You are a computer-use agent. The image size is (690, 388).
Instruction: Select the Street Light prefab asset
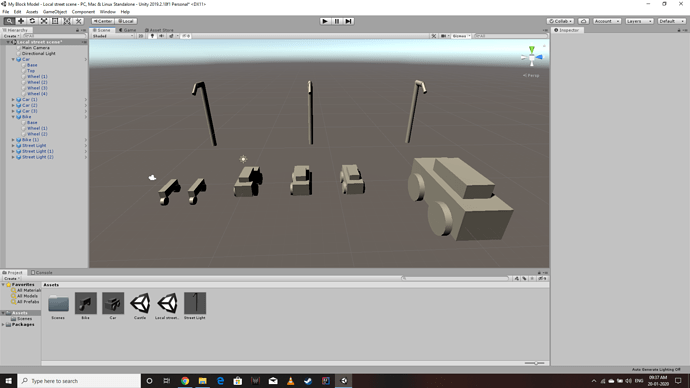tap(195, 306)
